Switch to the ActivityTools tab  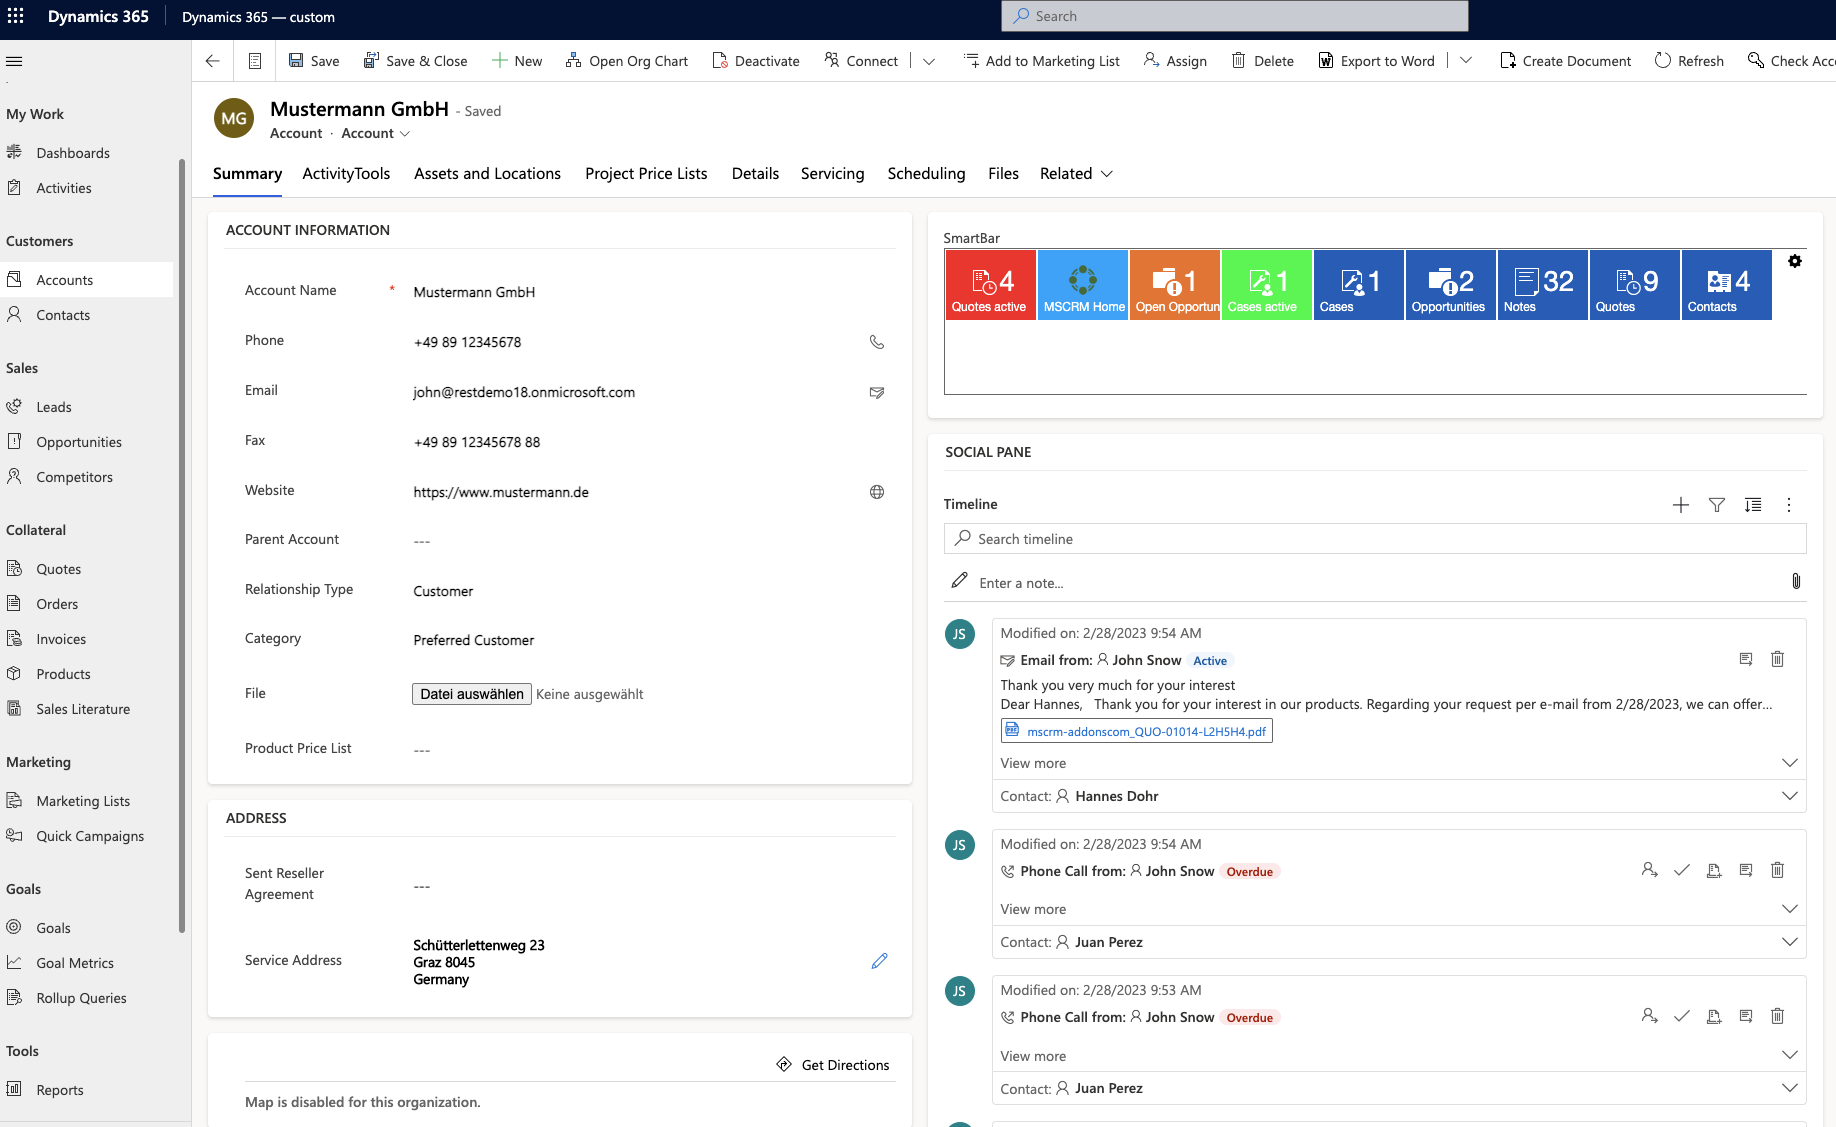[x=346, y=174]
